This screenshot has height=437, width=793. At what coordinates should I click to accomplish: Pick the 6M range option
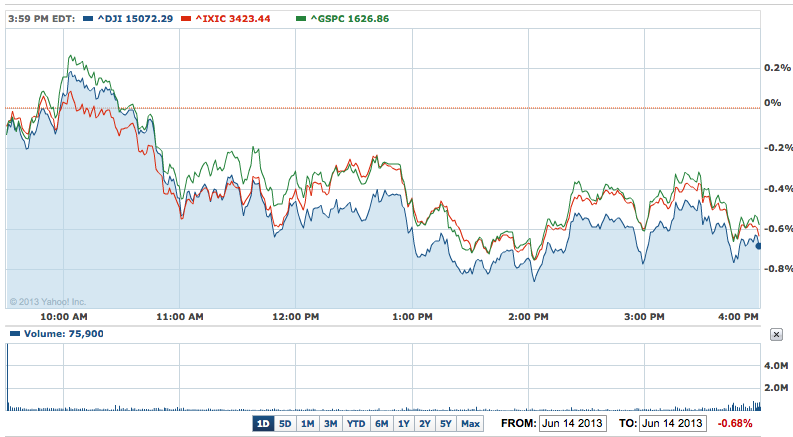coord(381,423)
